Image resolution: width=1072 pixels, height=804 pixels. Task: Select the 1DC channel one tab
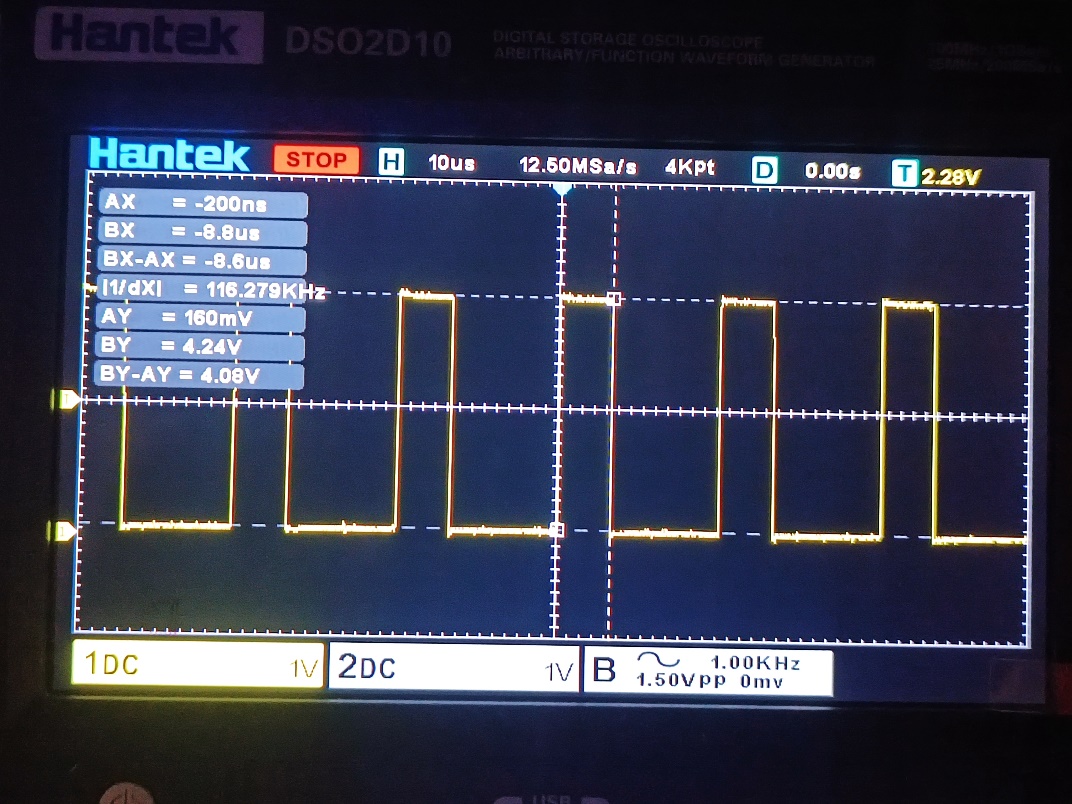click(198, 664)
